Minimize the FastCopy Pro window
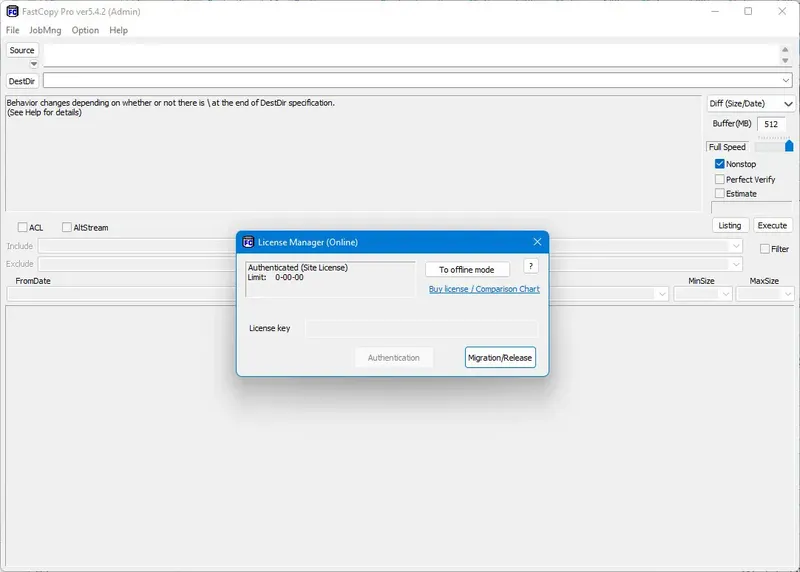Image resolution: width=800 pixels, height=572 pixels. (x=715, y=11)
